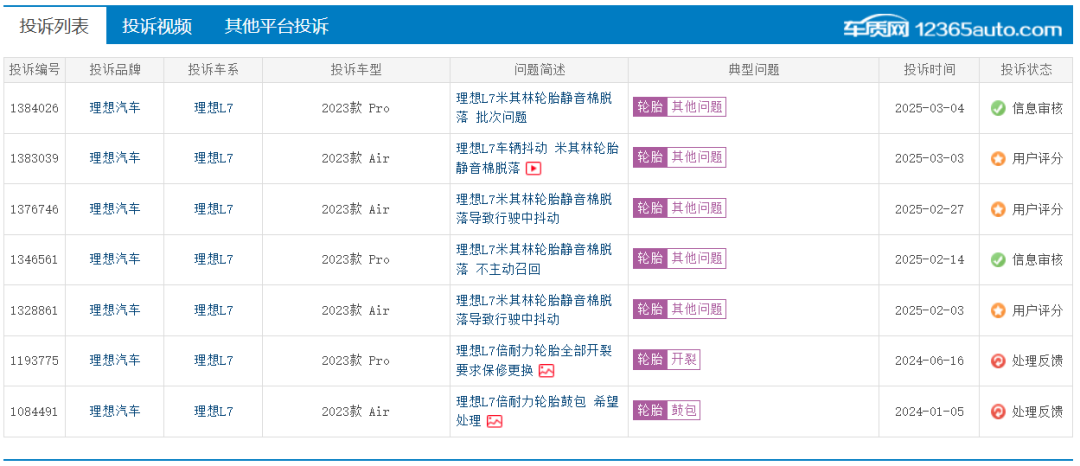Click 典型问题 column header
Image resolution: width=1080 pixels, height=466 pixels.
(x=754, y=70)
